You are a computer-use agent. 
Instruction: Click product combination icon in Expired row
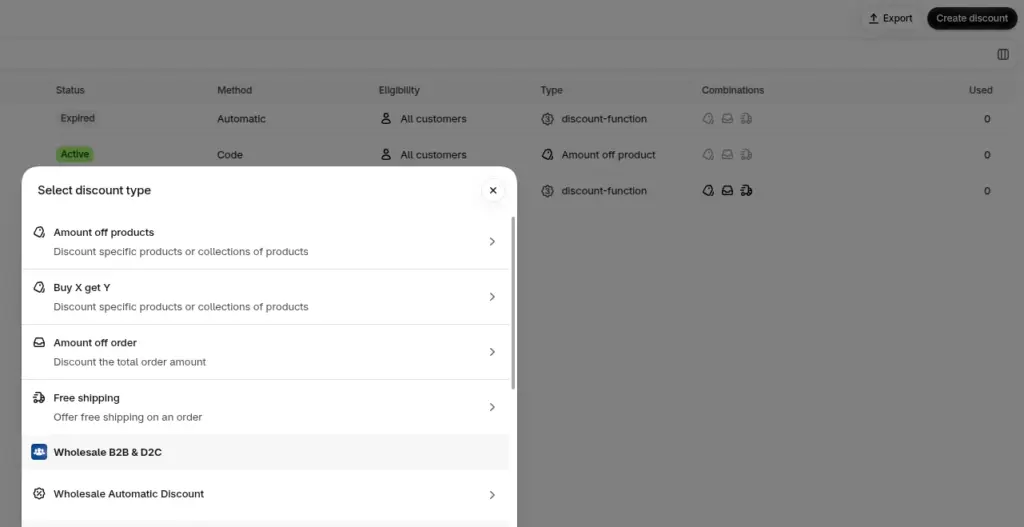click(708, 119)
